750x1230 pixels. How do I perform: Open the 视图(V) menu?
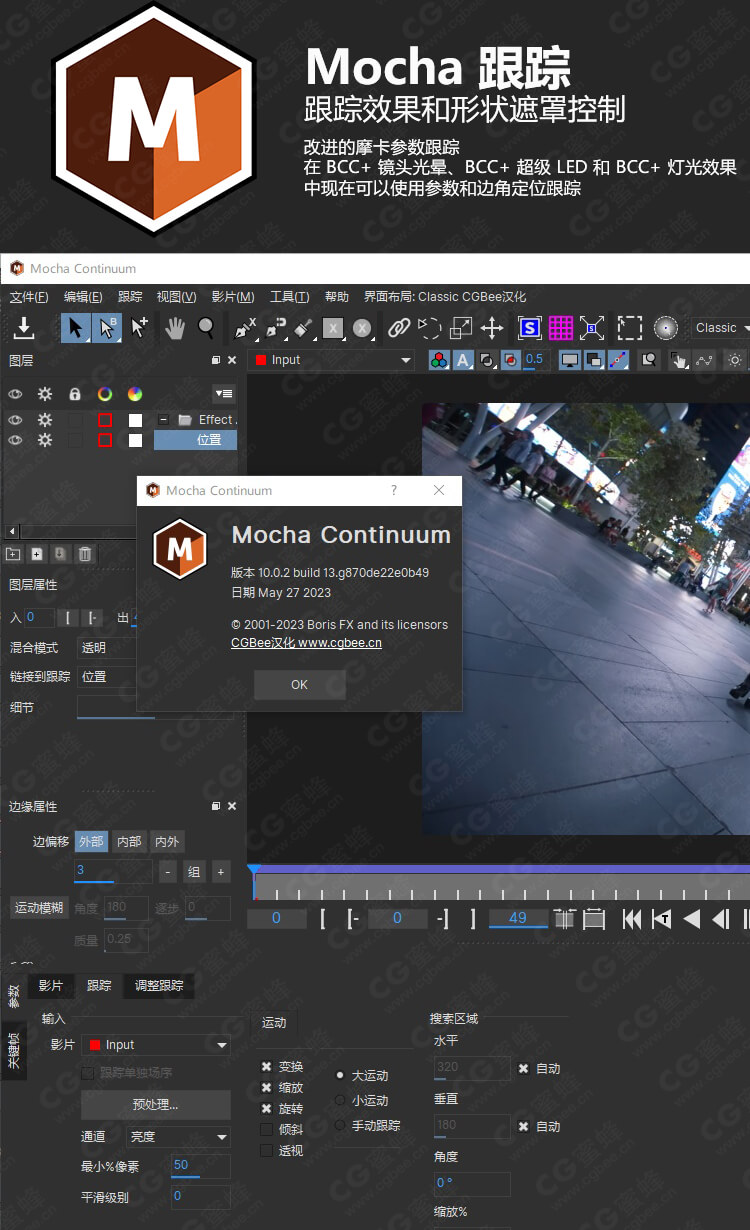pyautogui.click(x=176, y=297)
